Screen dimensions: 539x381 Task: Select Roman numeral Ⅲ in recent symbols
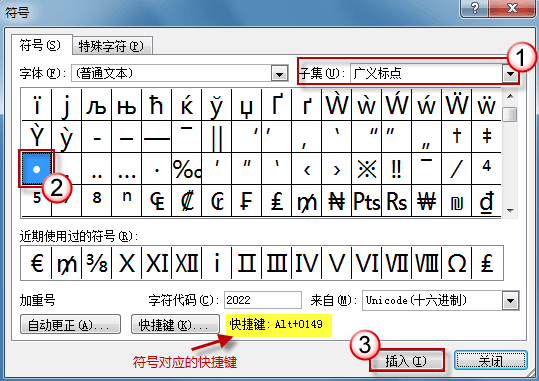[x=276, y=263]
